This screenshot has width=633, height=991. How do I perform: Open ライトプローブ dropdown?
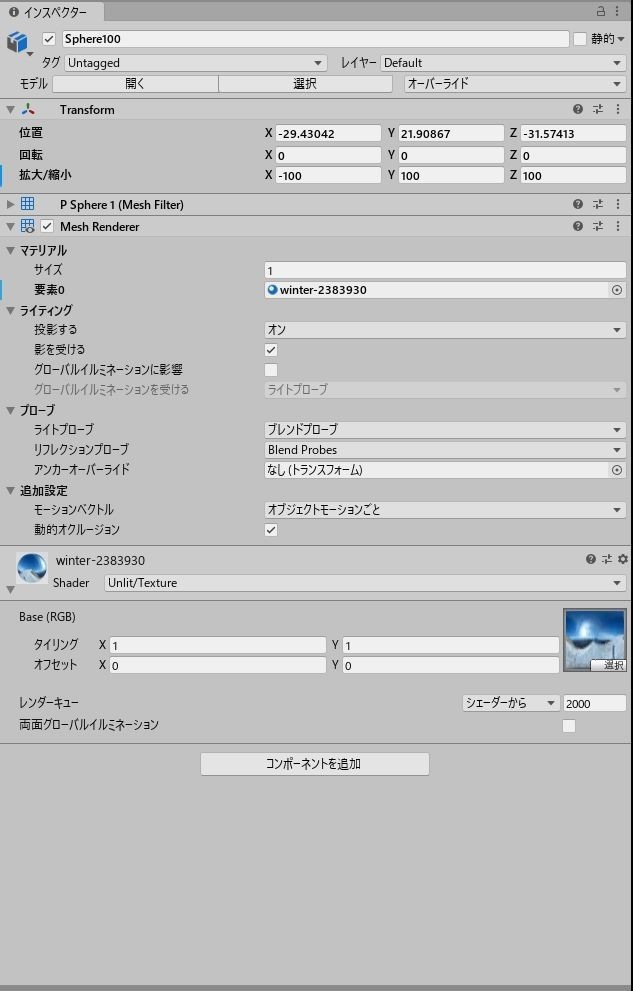(x=445, y=430)
